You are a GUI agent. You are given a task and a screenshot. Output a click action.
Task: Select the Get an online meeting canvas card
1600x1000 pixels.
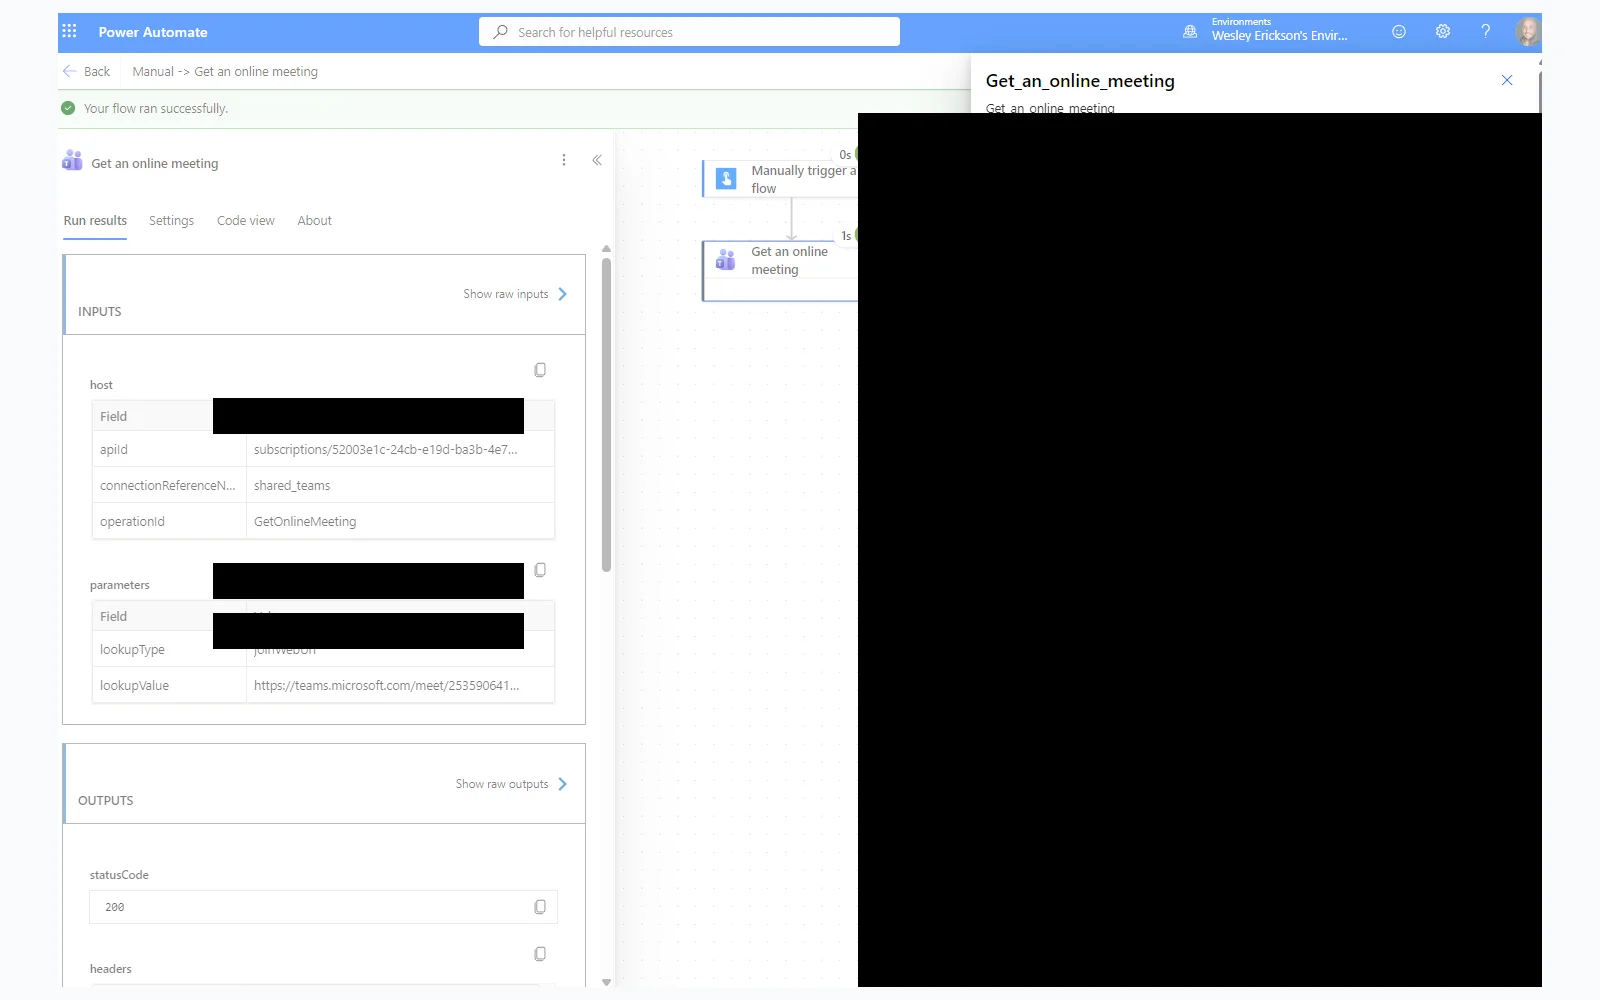(x=780, y=271)
